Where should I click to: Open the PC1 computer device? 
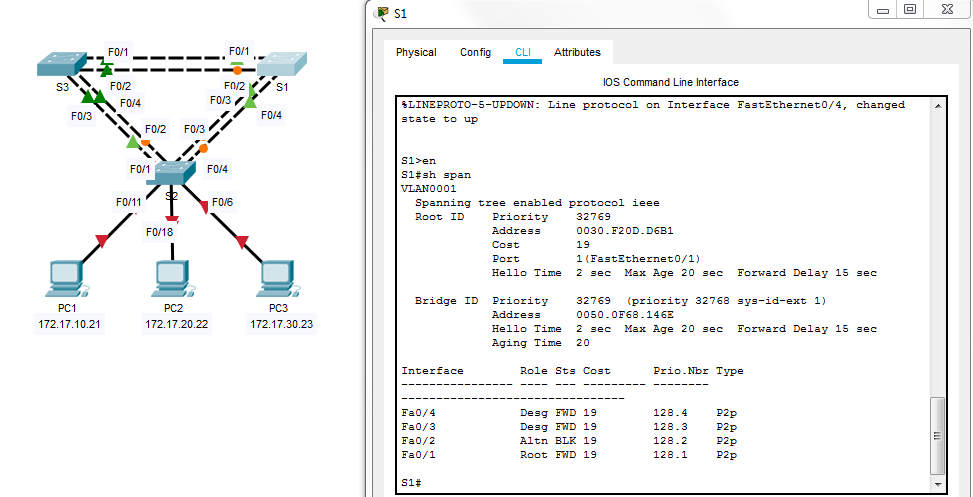(x=66, y=280)
